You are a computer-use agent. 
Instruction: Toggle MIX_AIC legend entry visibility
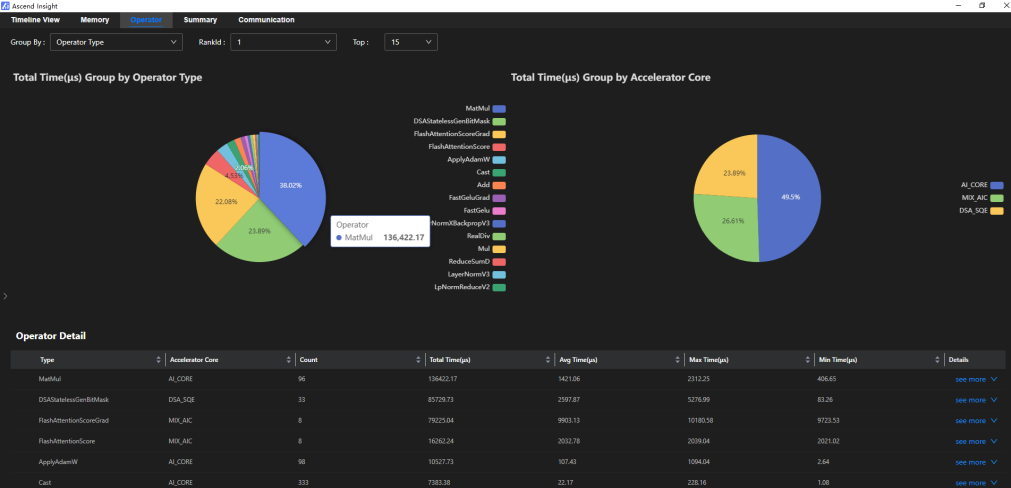(x=983, y=197)
